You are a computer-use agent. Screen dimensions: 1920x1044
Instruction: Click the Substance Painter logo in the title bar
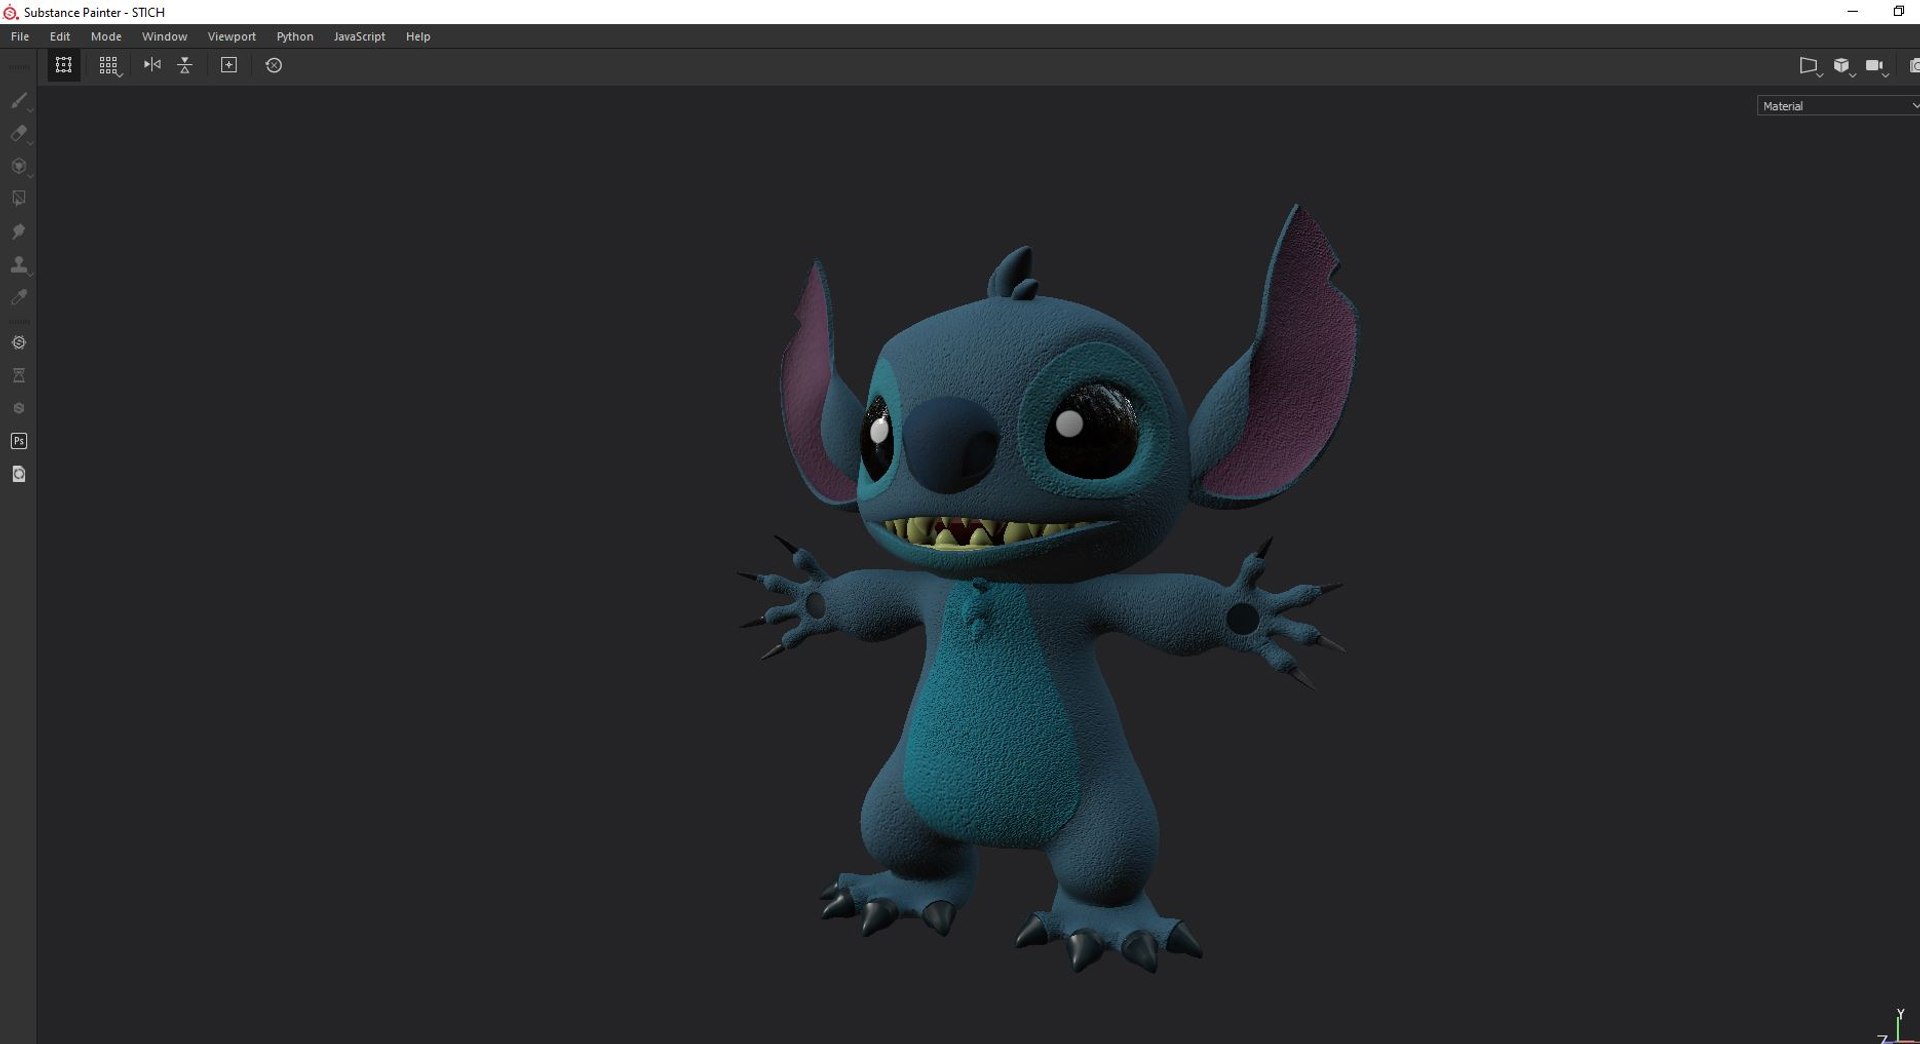point(10,12)
